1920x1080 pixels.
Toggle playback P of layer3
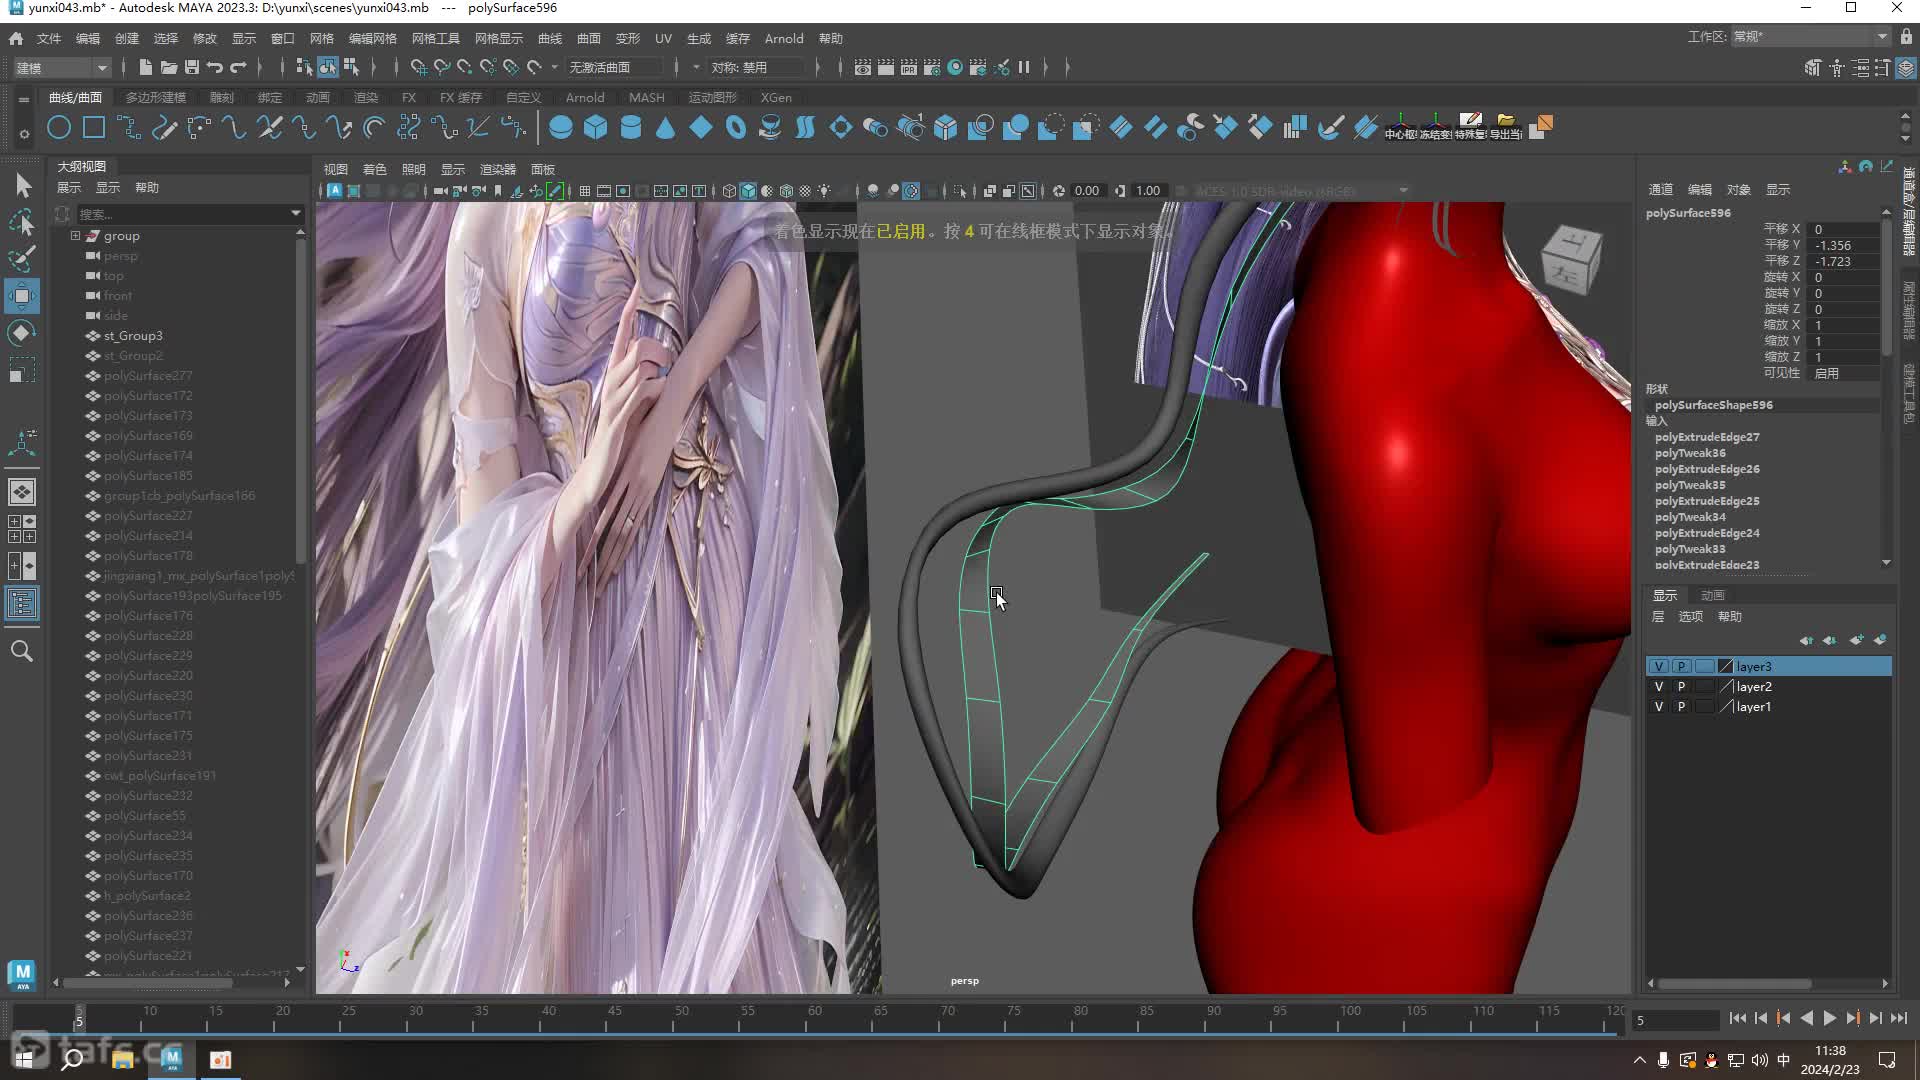(x=1681, y=667)
